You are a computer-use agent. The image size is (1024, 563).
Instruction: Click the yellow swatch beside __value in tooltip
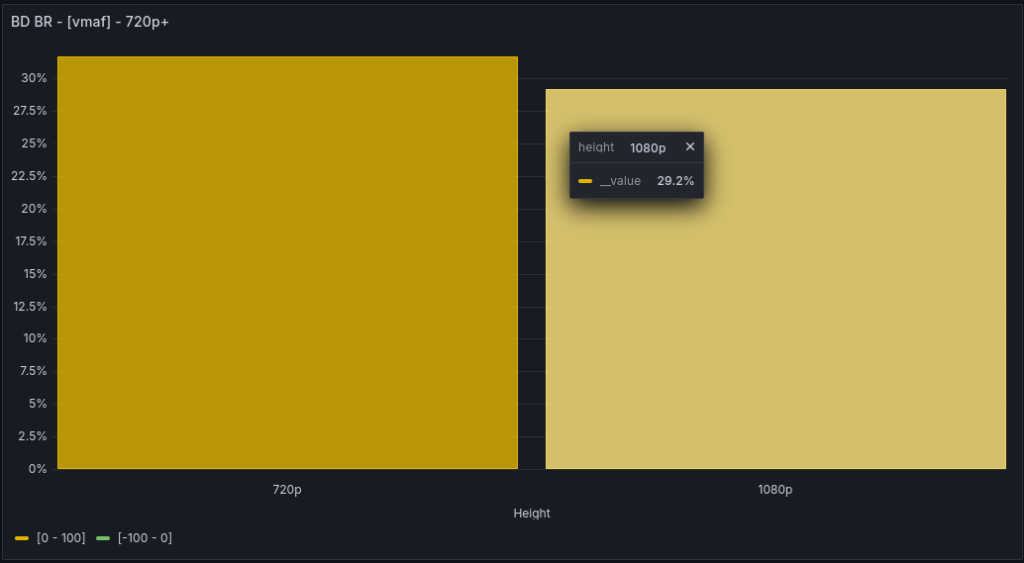point(585,181)
